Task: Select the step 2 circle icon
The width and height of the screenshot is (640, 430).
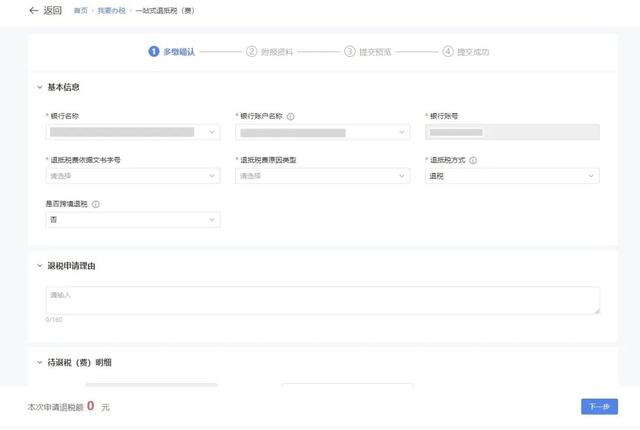Action: click(x=251, y=51)
